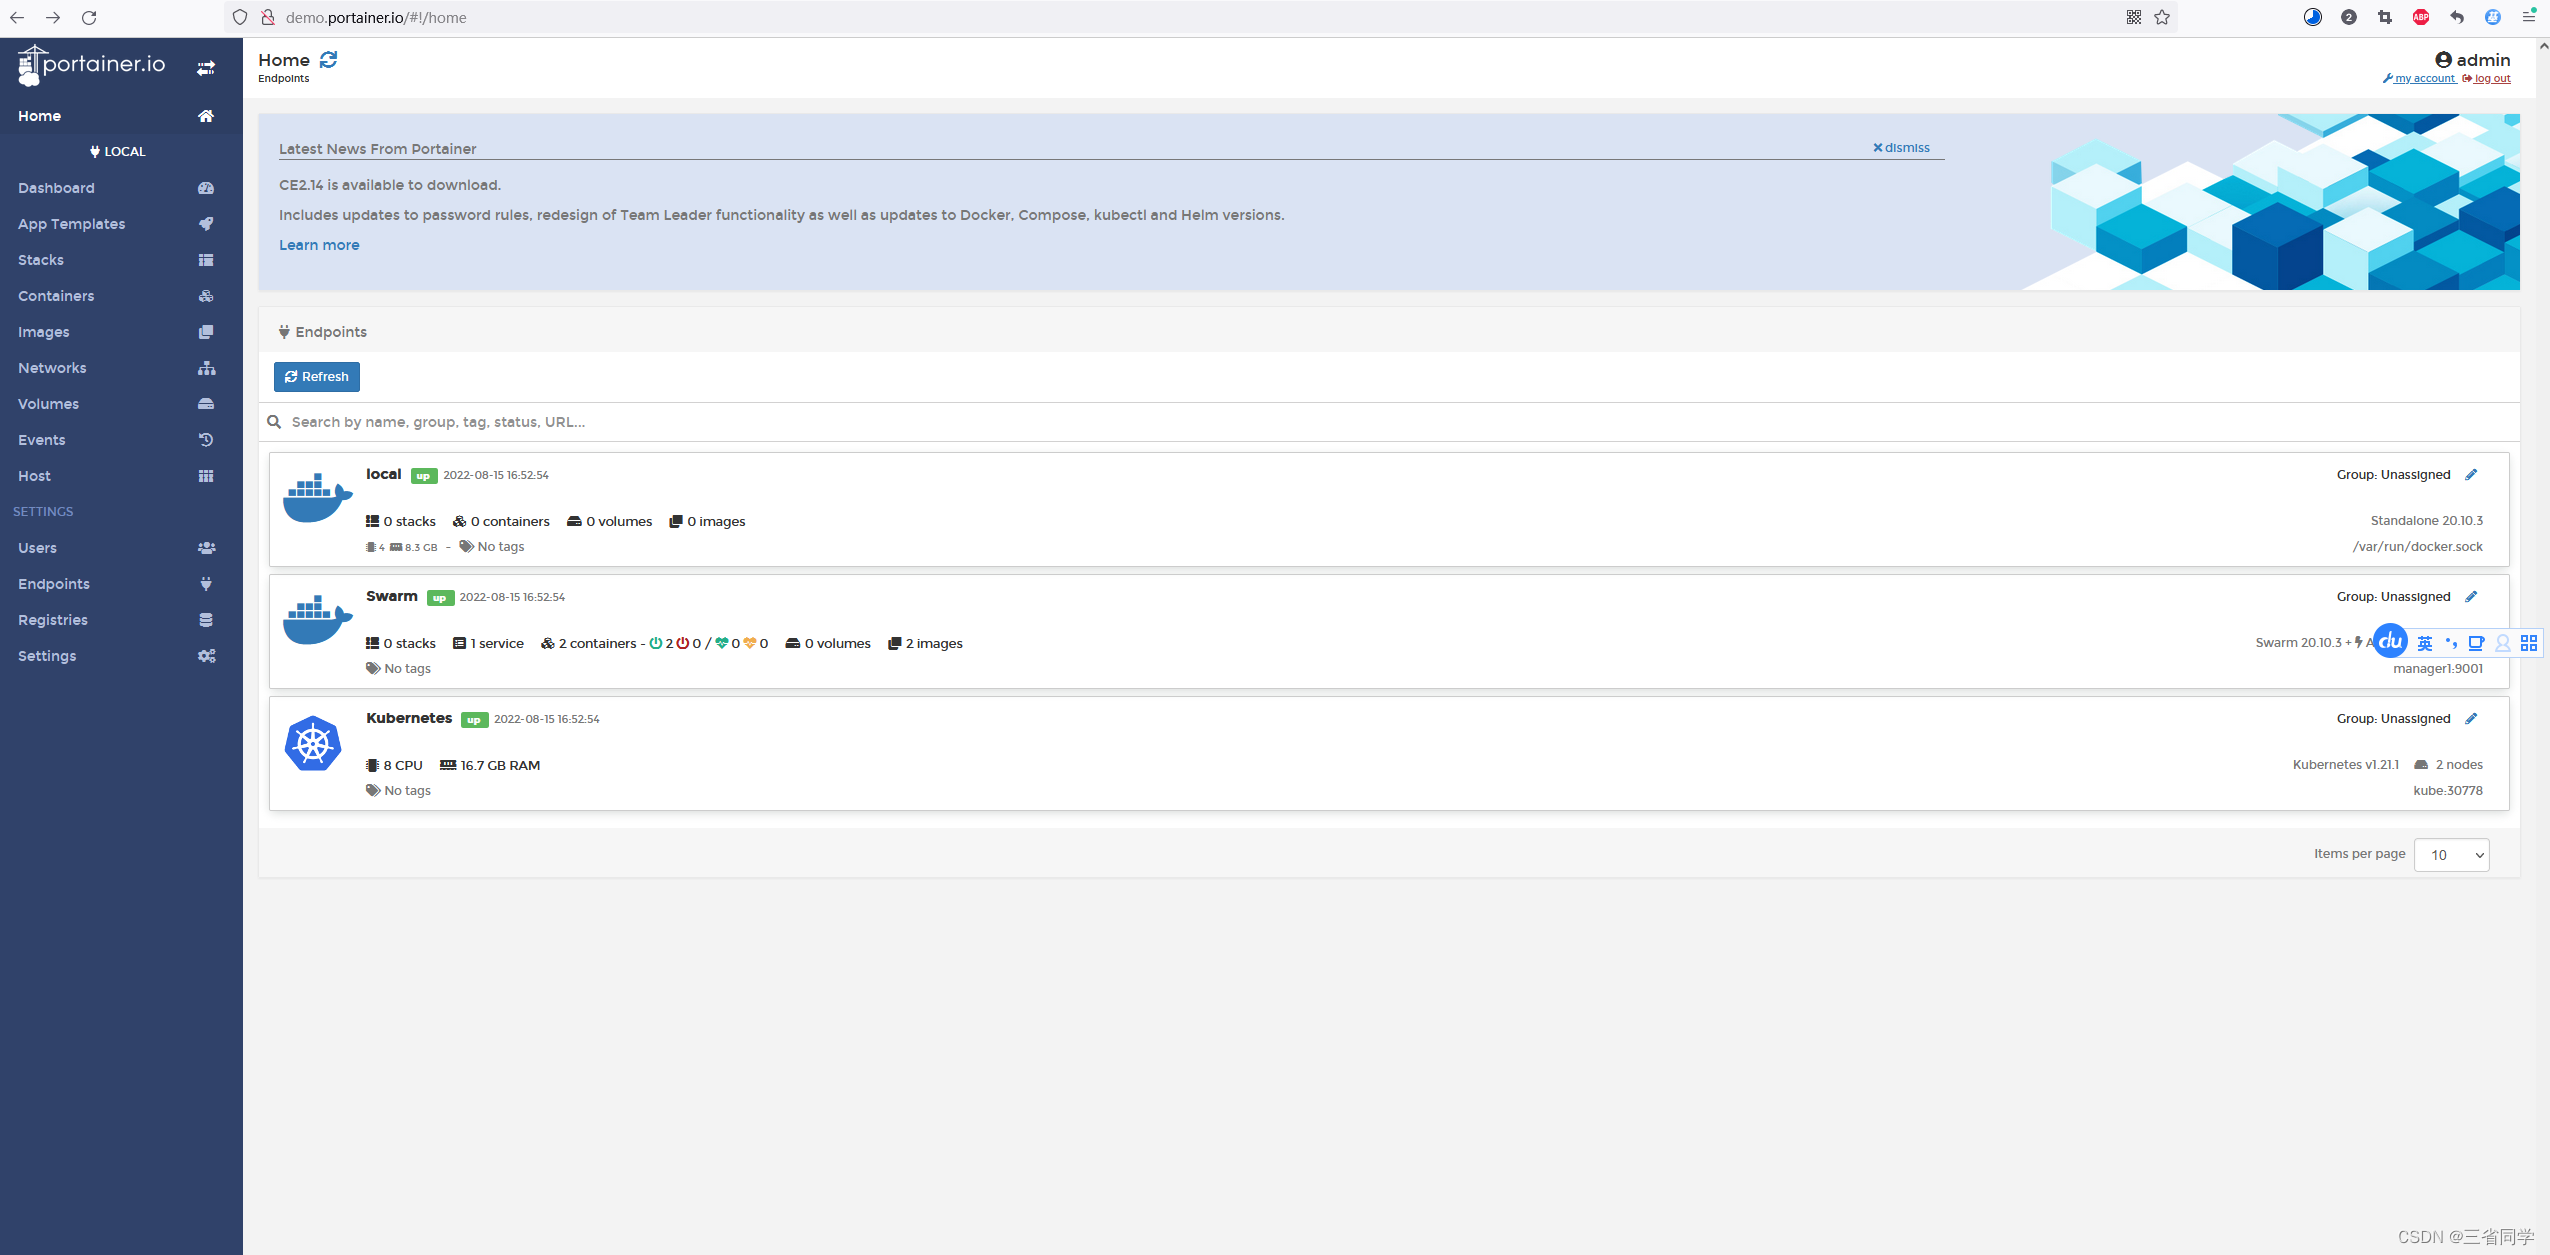Open the local endpoint by its name
The height and width of the screenshot is (1255, 2550).
tap(383, 474)
